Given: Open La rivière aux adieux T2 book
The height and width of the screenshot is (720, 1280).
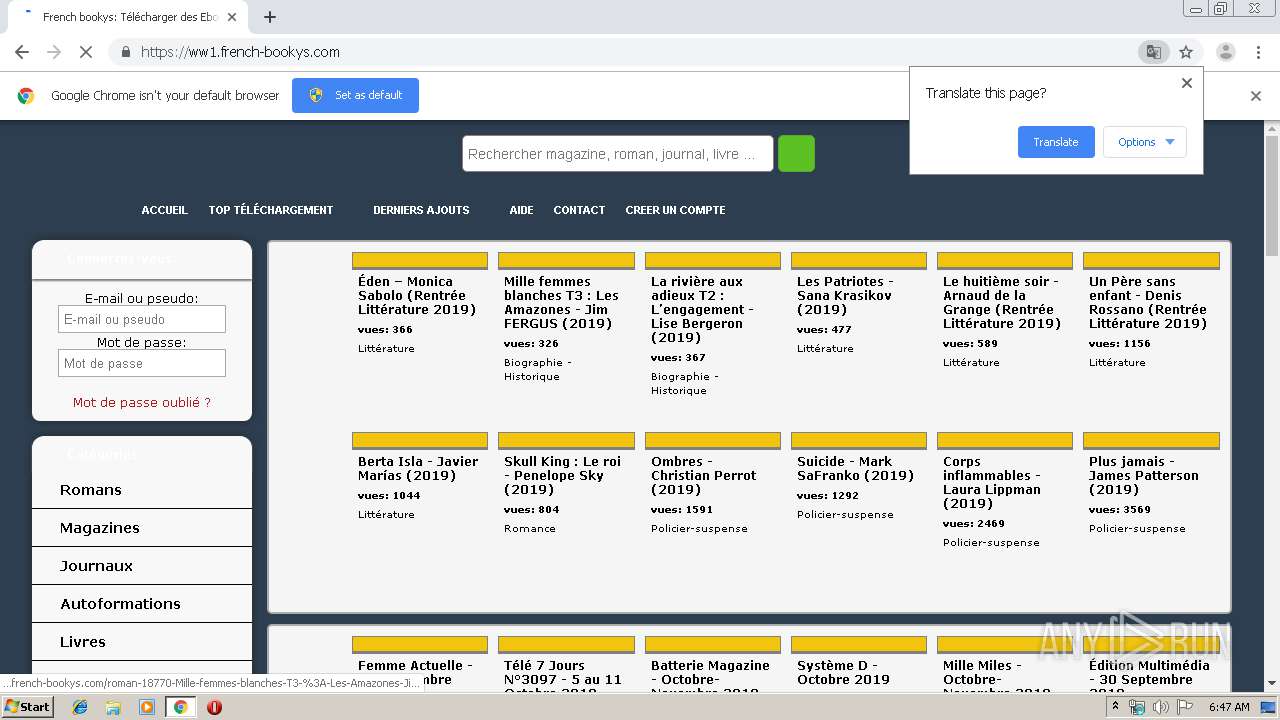Looking at the screenshot, I should (702, 309).
